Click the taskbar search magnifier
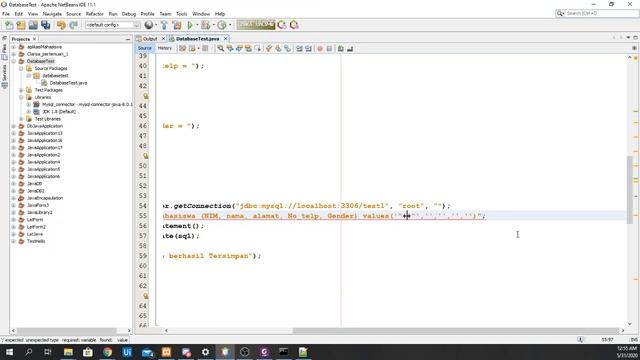This screenshot has width=640, height=360. tap(29, 352)
